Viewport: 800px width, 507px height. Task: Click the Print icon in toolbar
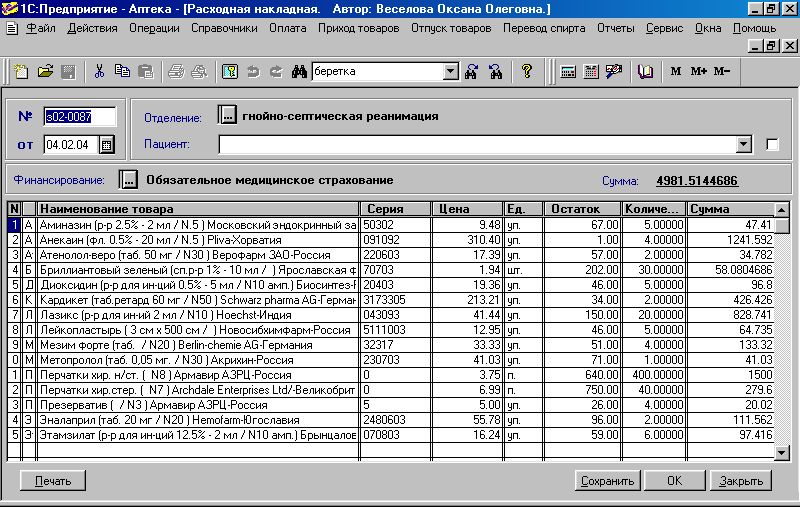tap(176, 71)
